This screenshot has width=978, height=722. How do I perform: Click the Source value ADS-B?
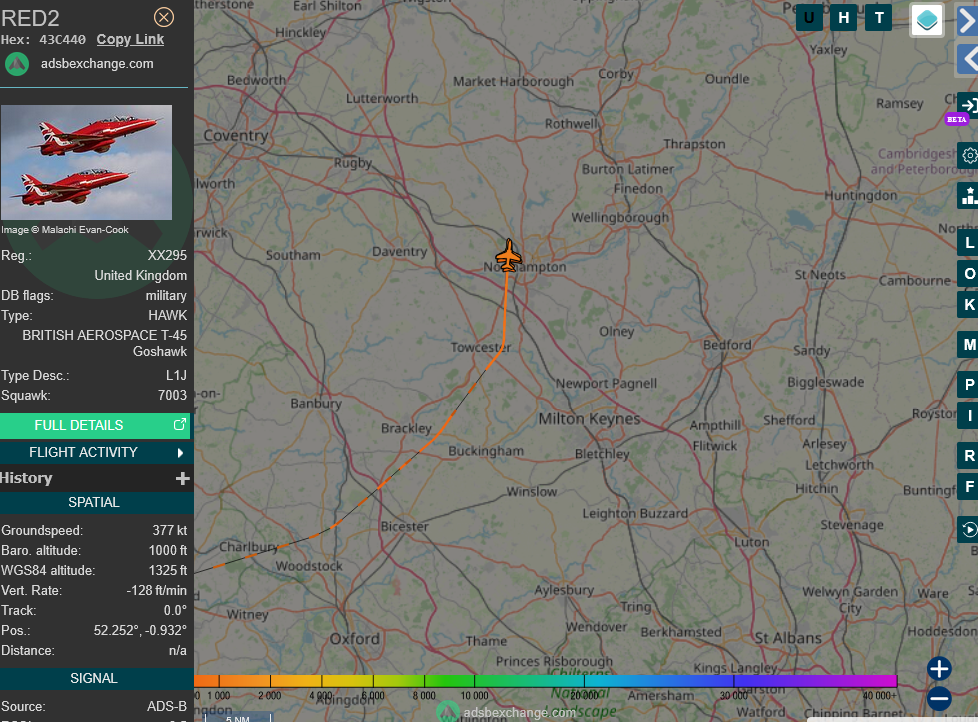tap(167, 706)
